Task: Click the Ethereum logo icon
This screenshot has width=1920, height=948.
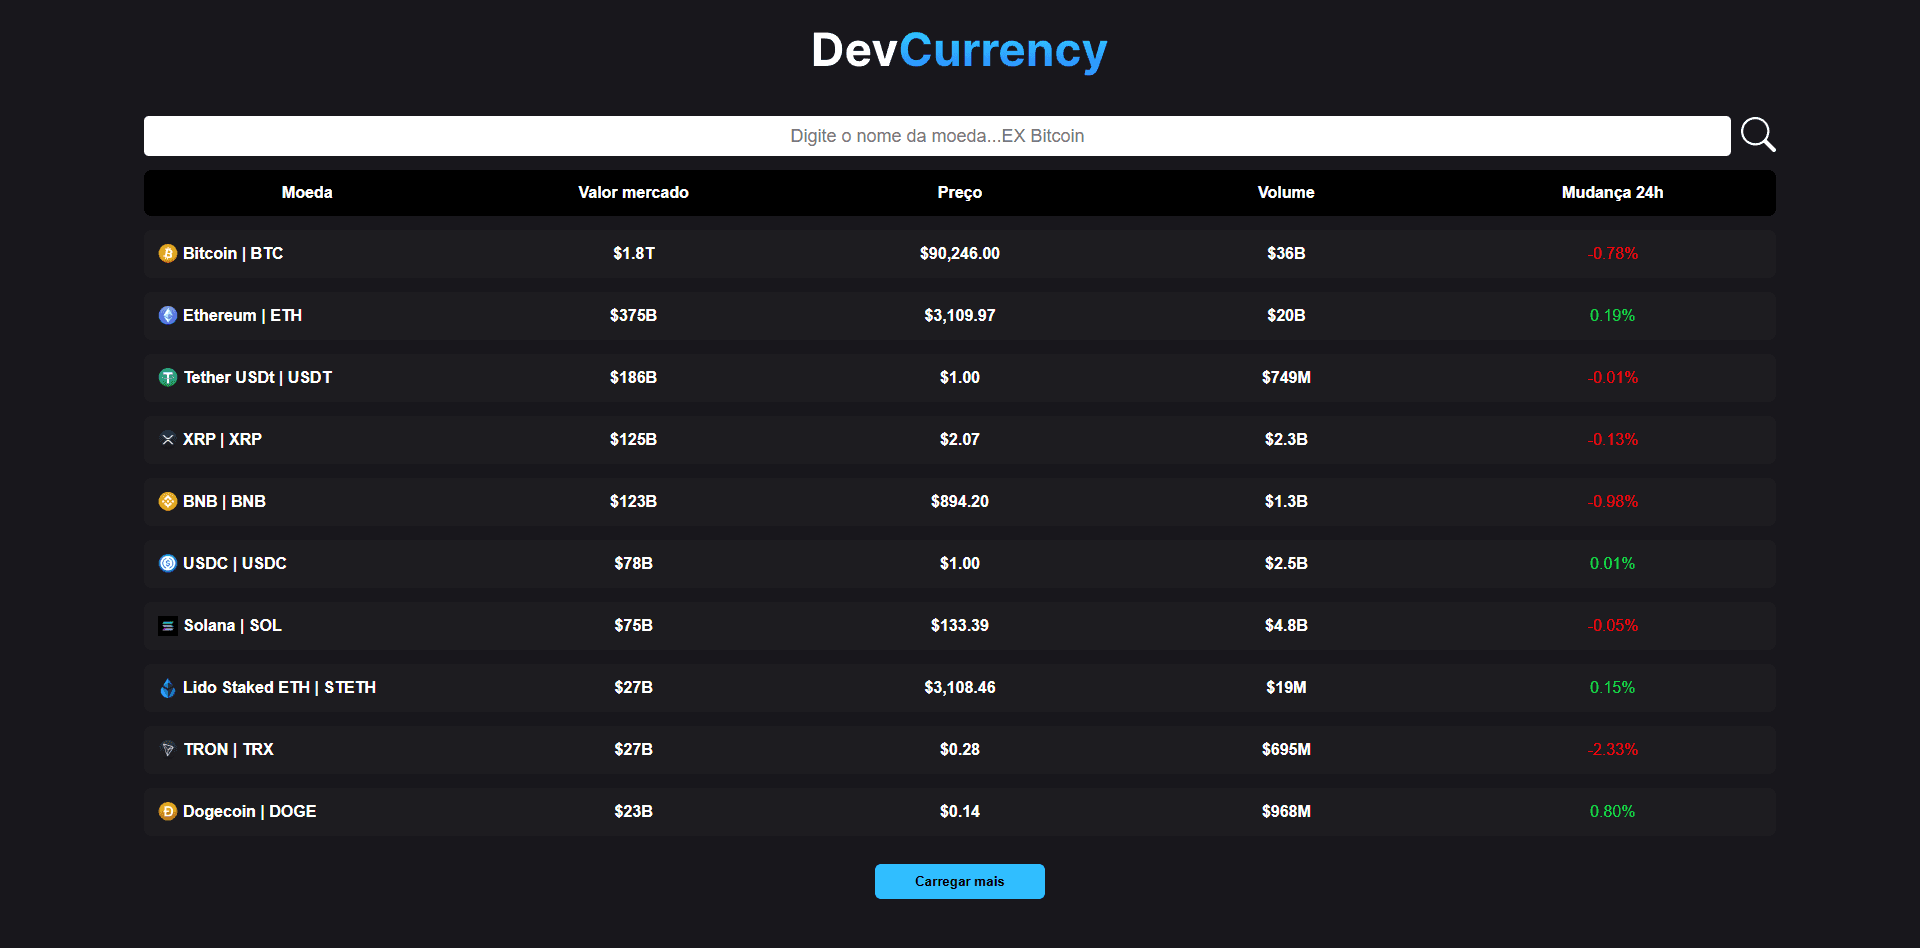Action: [x=168, y=316]
